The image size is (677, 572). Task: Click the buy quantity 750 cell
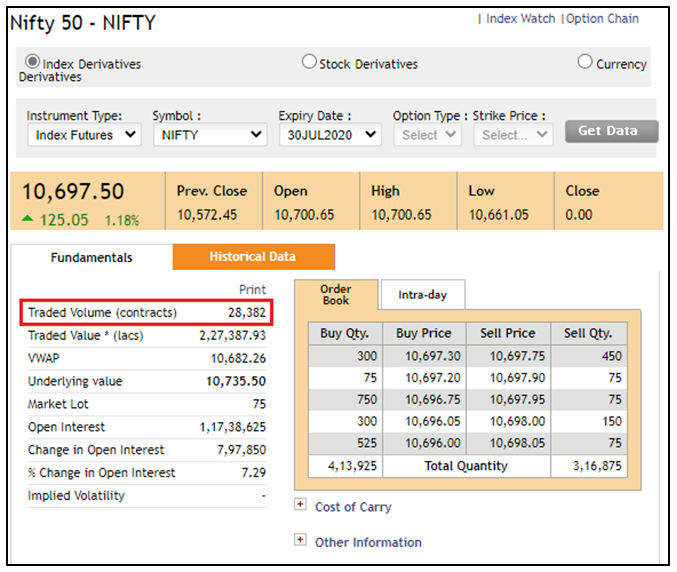point(345,400)
